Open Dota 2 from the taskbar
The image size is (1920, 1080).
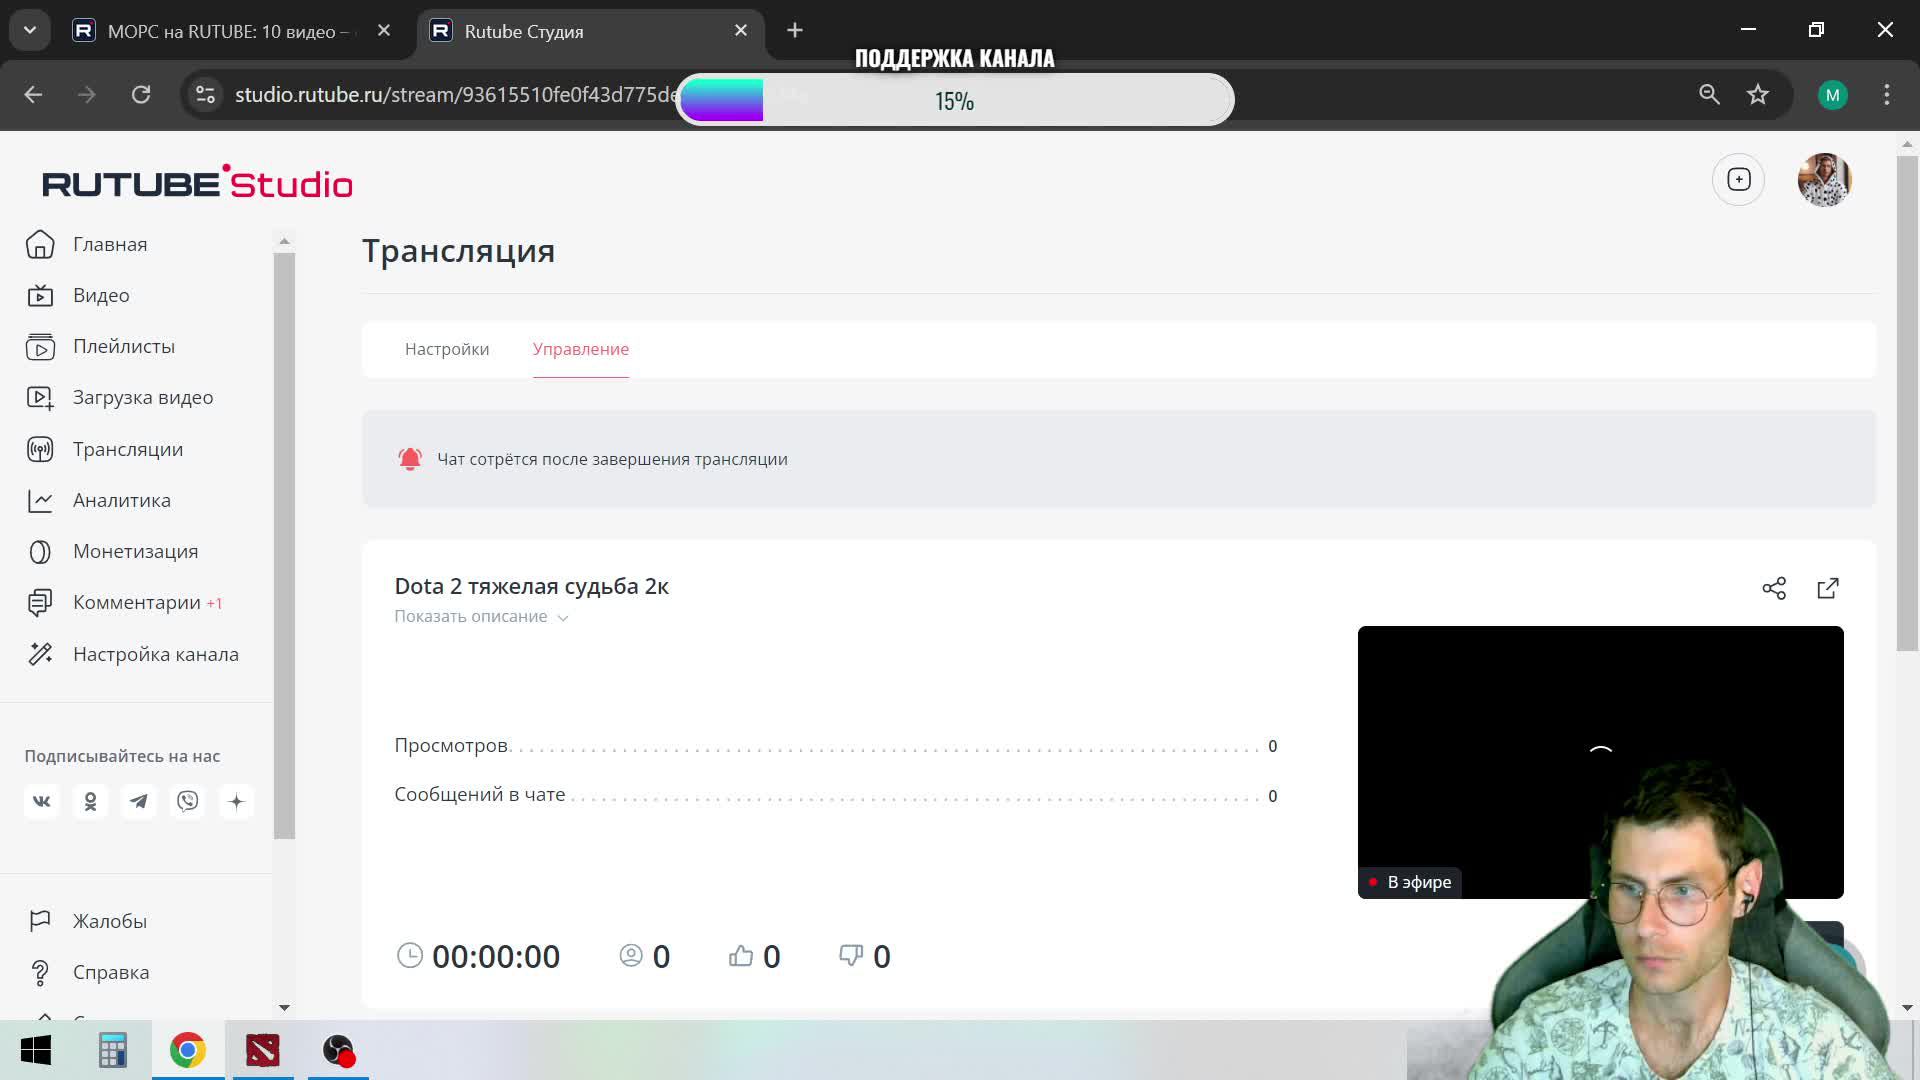263,1050
